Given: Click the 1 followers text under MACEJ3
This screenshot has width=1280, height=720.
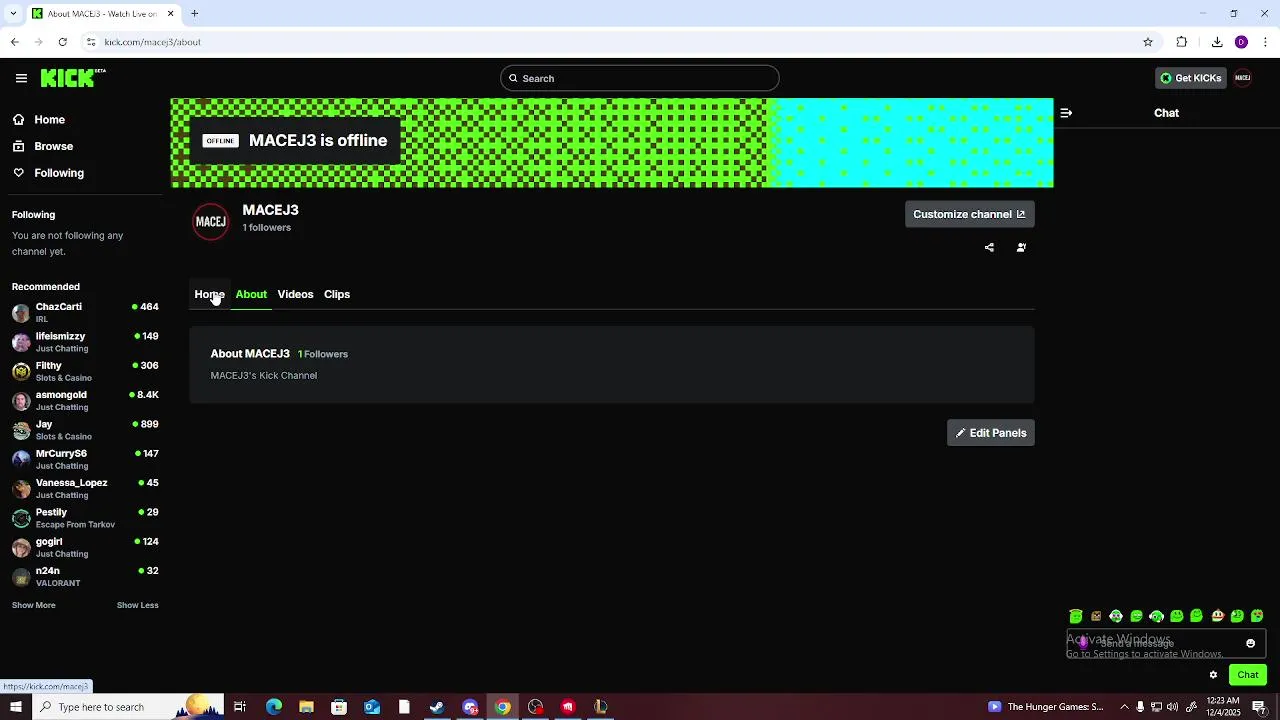Looking at the screenshot, I should 267,227.
